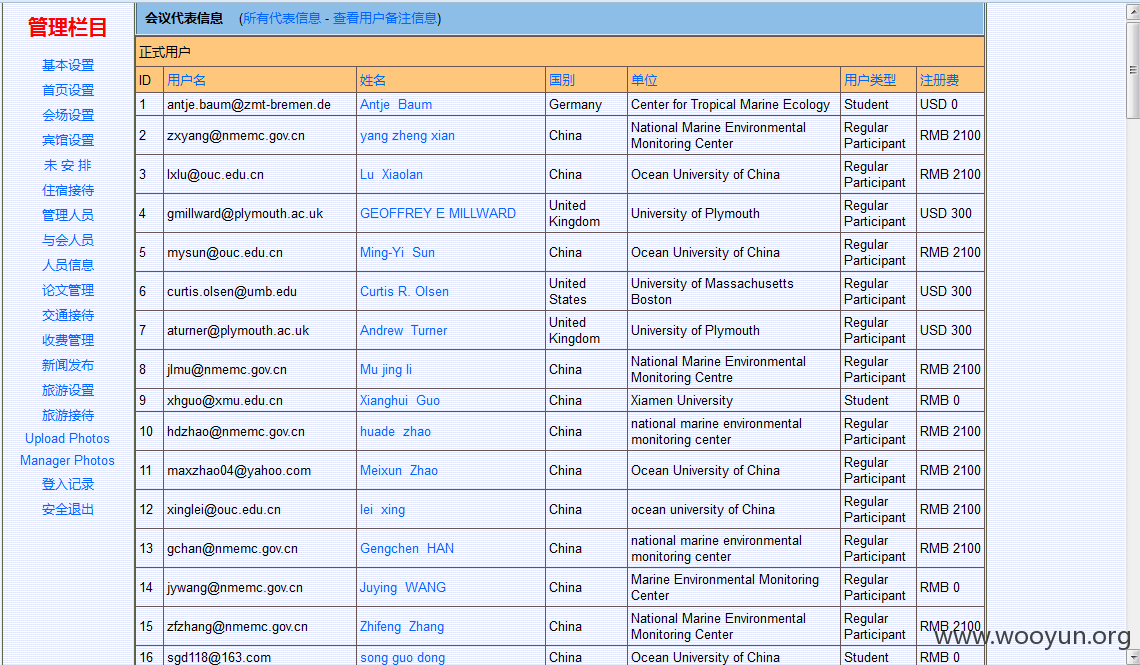
Task: Open Andrew Turner's details
Action: [x=404, y=331]
